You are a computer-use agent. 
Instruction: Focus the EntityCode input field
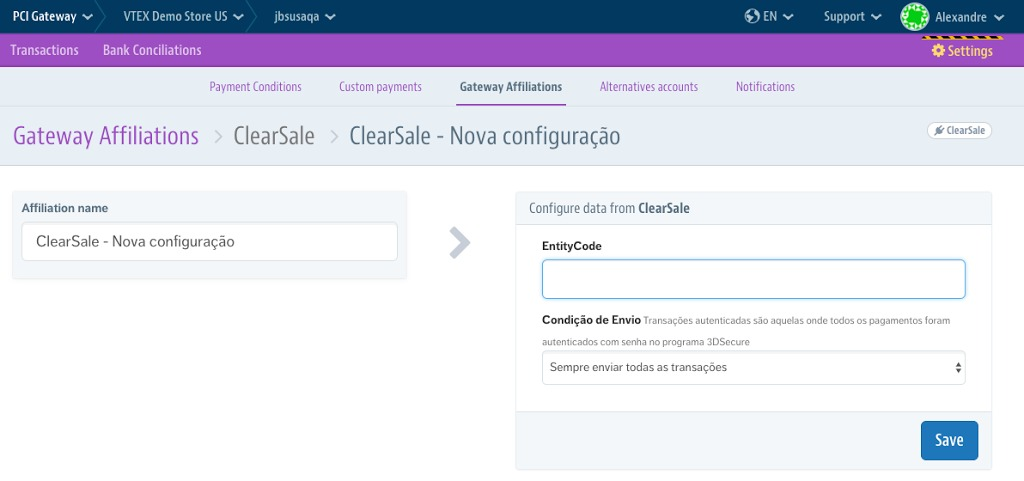754,279
